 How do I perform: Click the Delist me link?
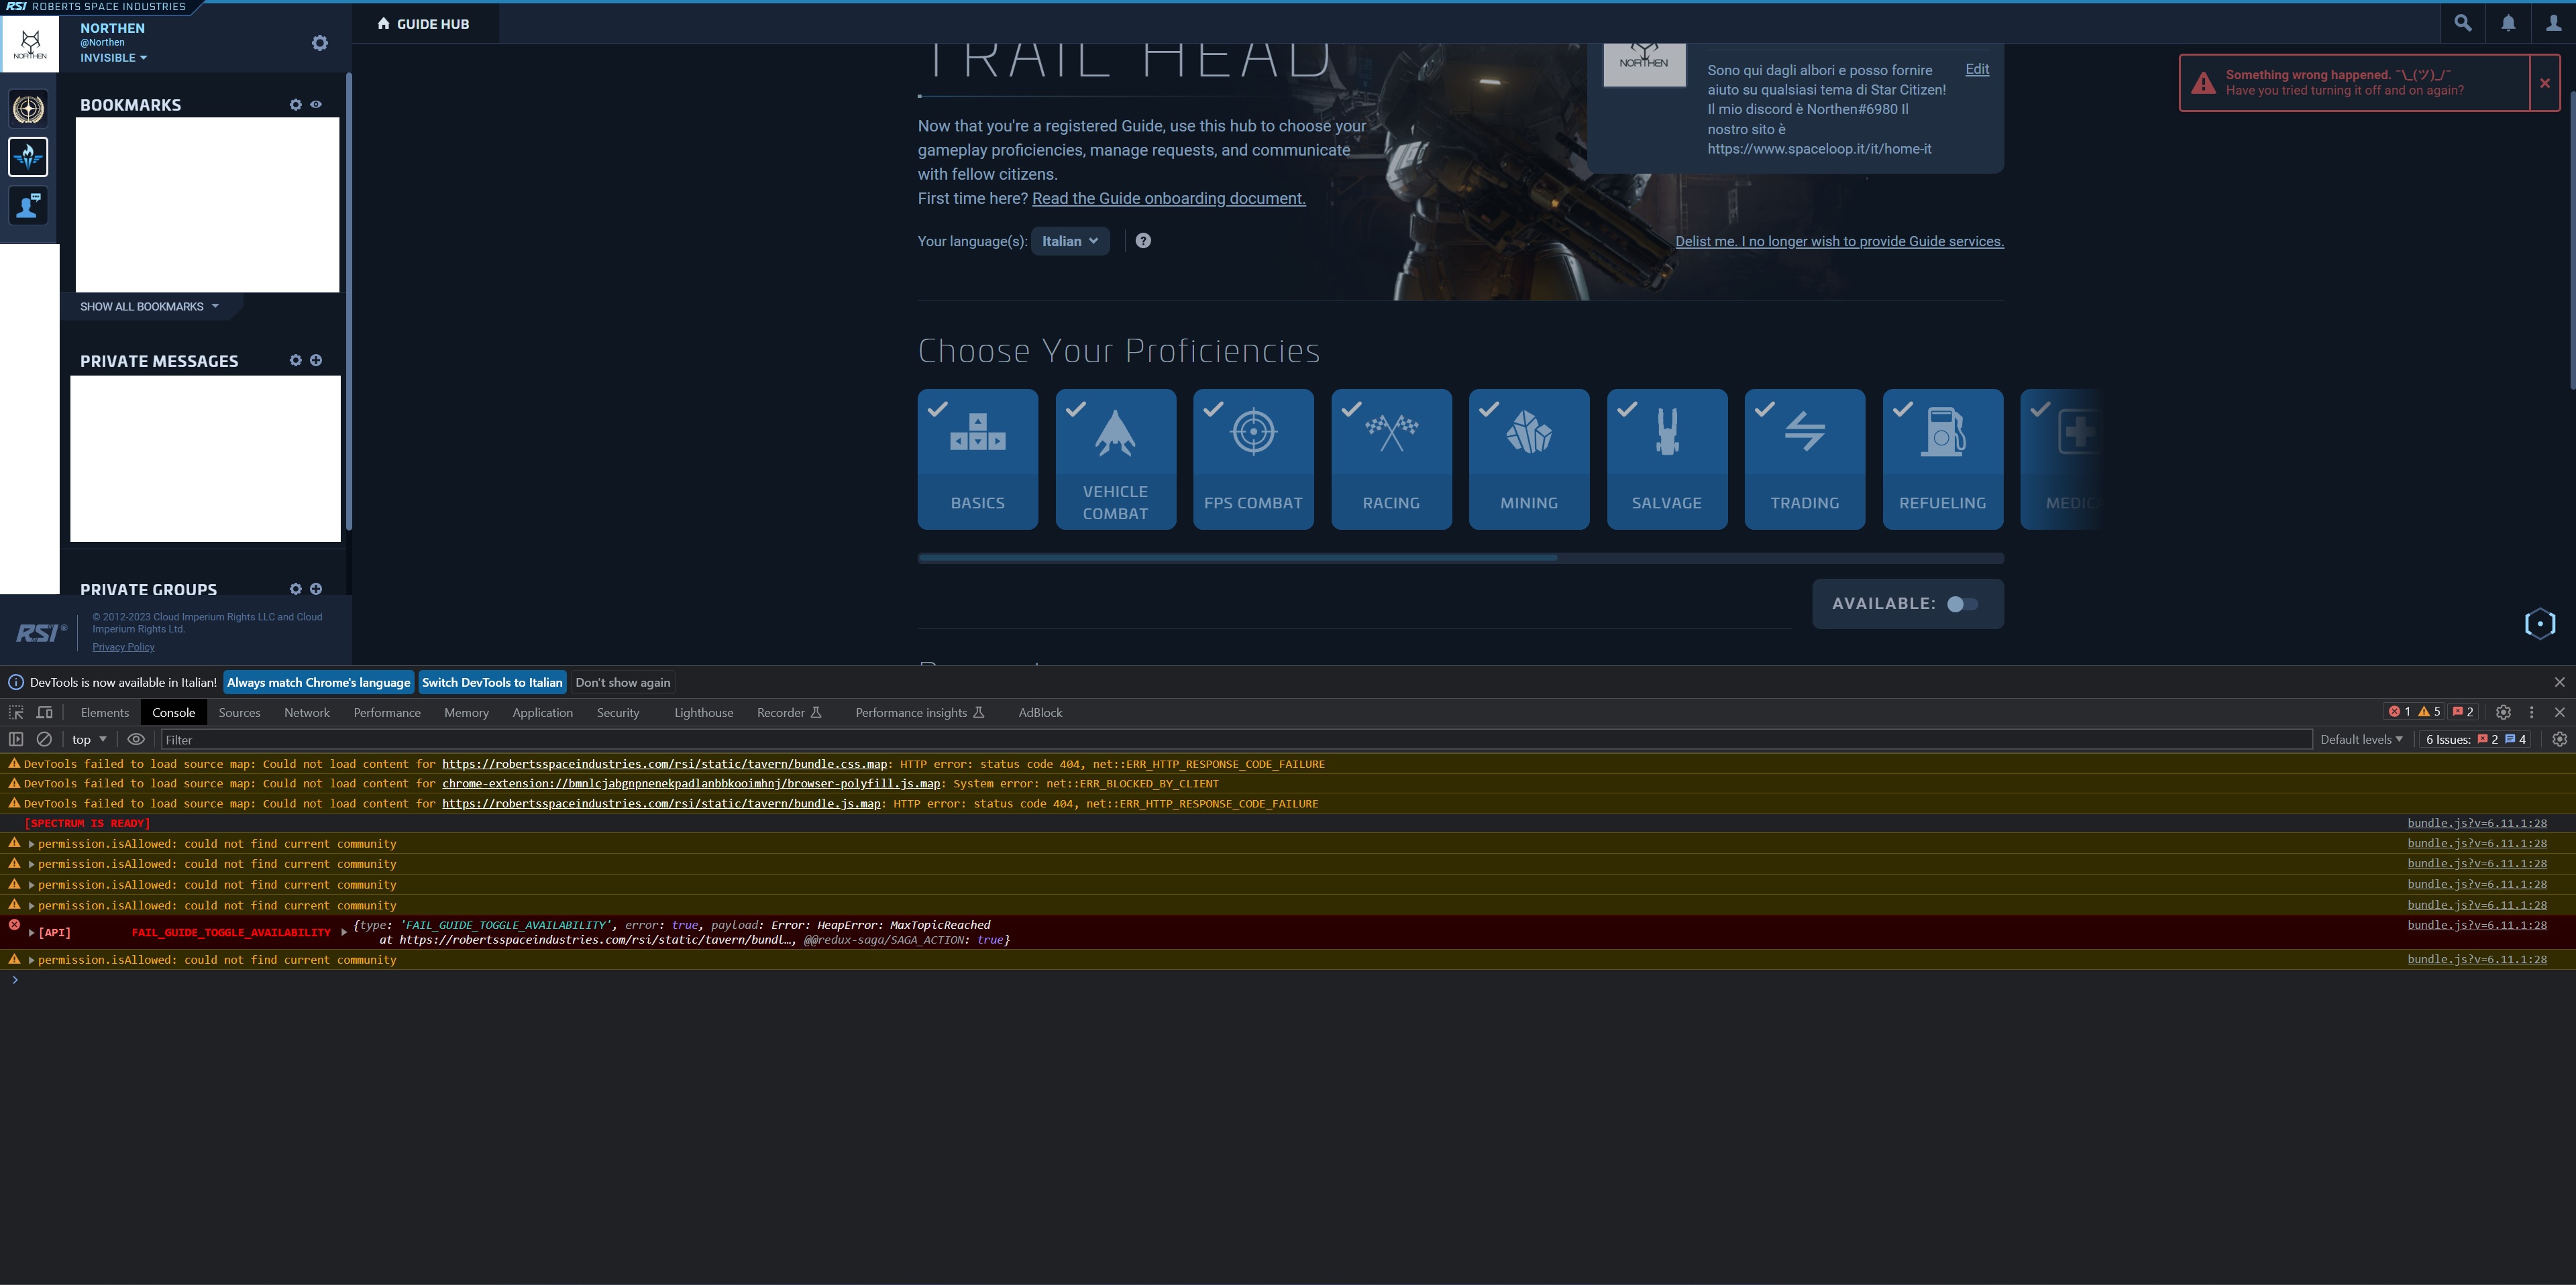tap(1839, 241)
